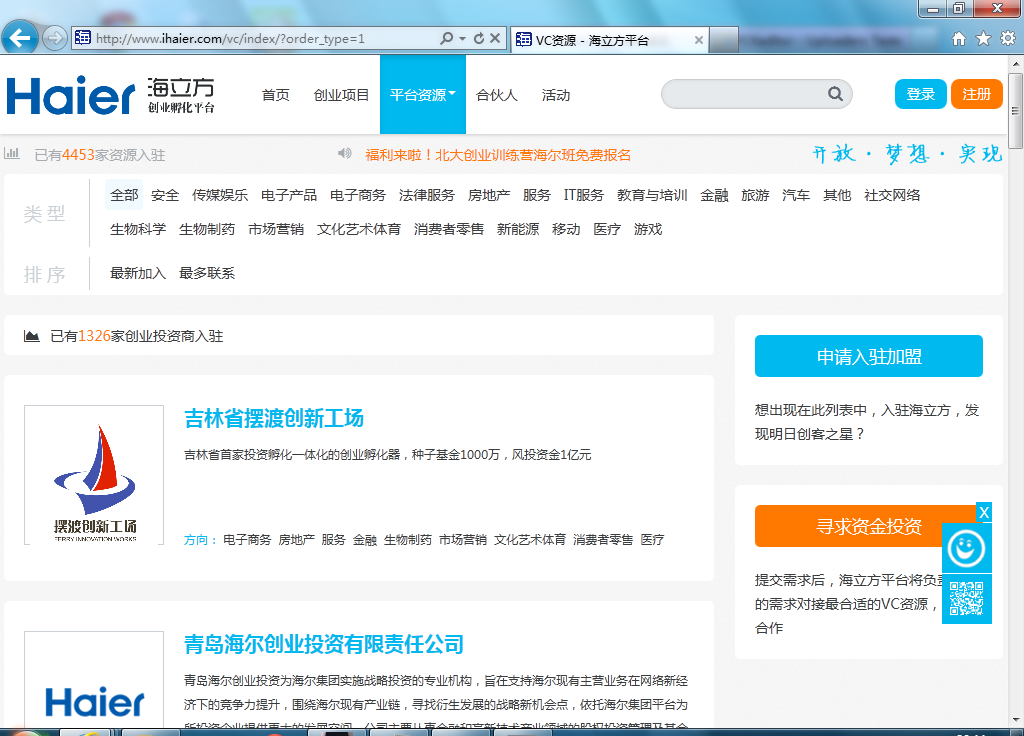
Task: Filter by 消费者零售 type in the 类型 row
Action: click(x=449, y=229)
